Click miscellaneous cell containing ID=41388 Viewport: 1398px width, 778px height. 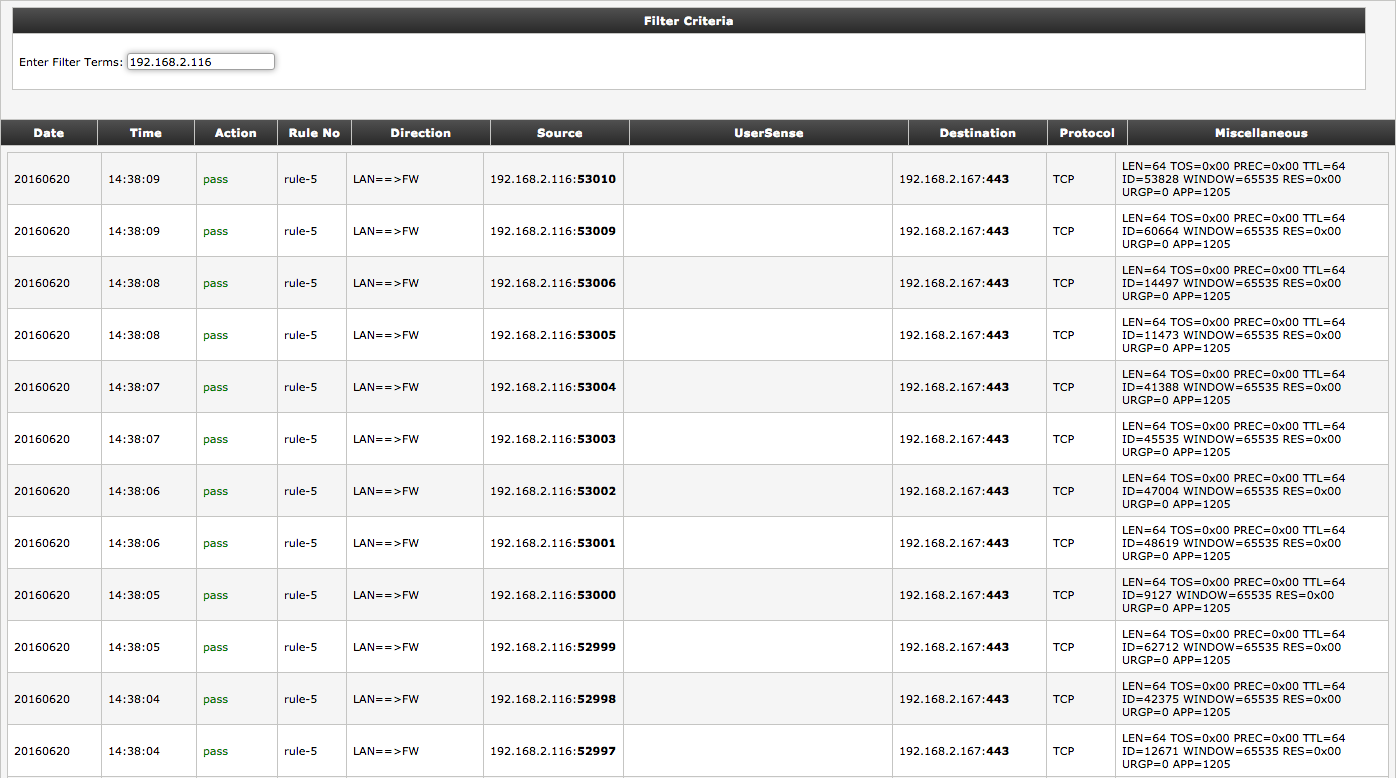[x=1251, y=387]
